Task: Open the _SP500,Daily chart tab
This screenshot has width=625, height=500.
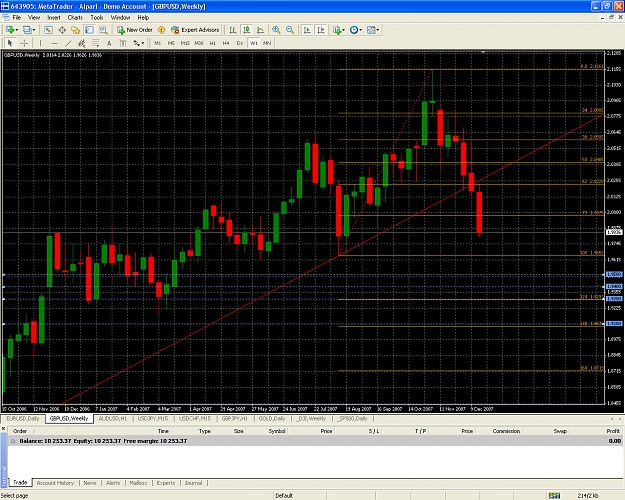Action: [x=352, y=419]
